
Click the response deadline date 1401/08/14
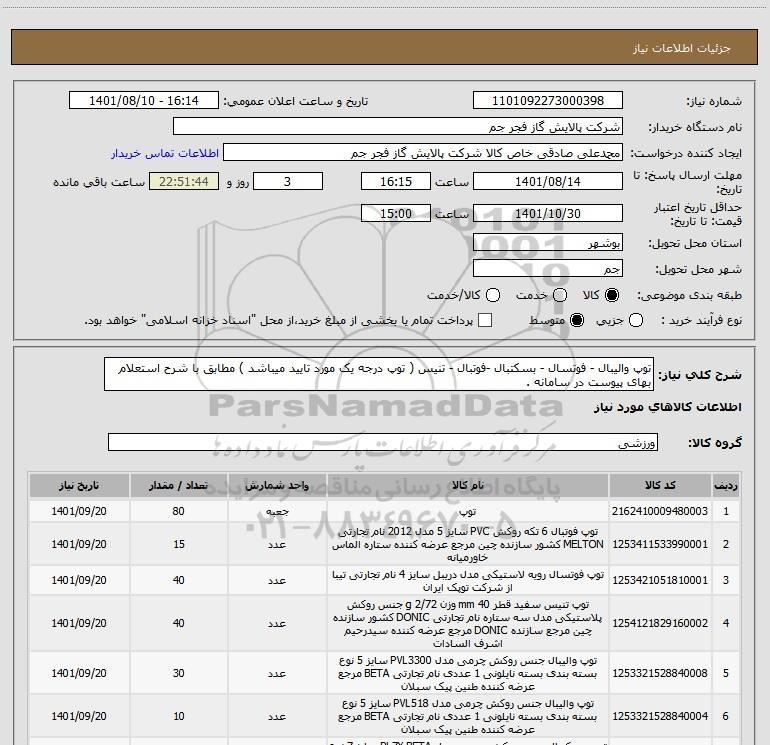click(548, 181)
